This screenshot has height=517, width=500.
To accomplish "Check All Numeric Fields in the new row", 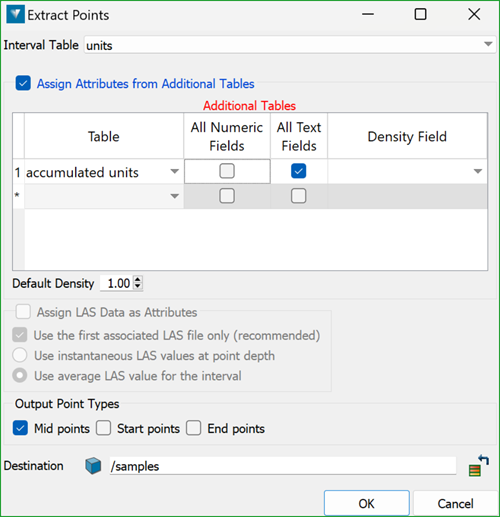I will [x=227, y=196].
